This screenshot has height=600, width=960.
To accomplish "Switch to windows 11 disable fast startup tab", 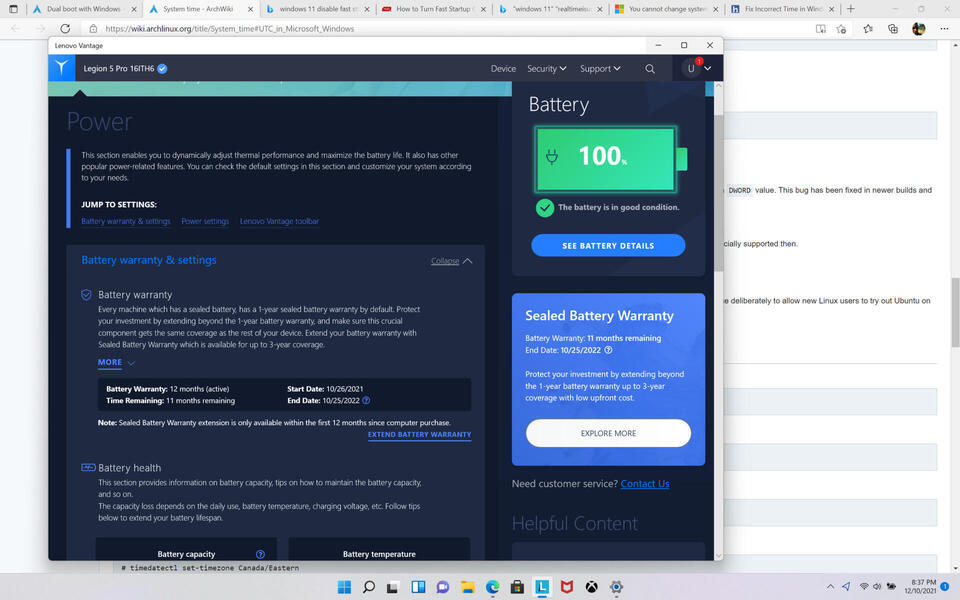I will coord(318,9).
